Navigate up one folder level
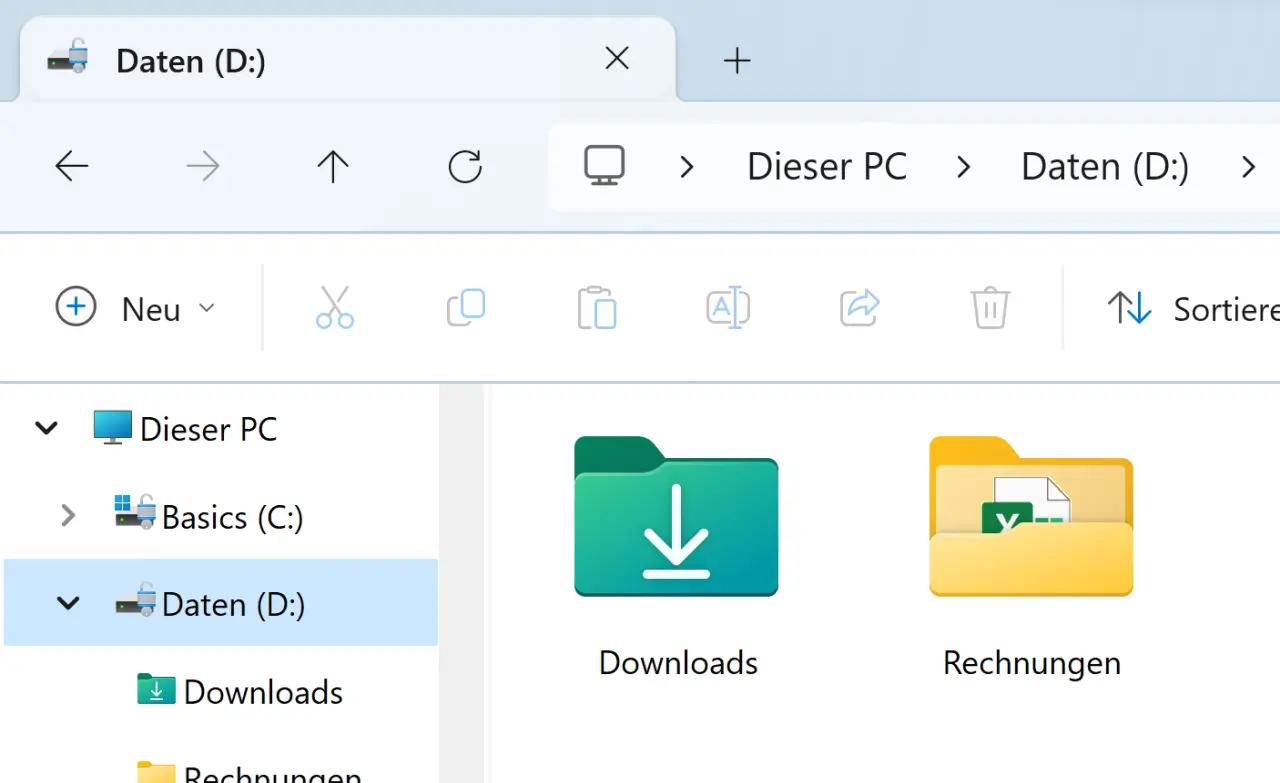1280x783 pixels. click(x=332, y=166)
